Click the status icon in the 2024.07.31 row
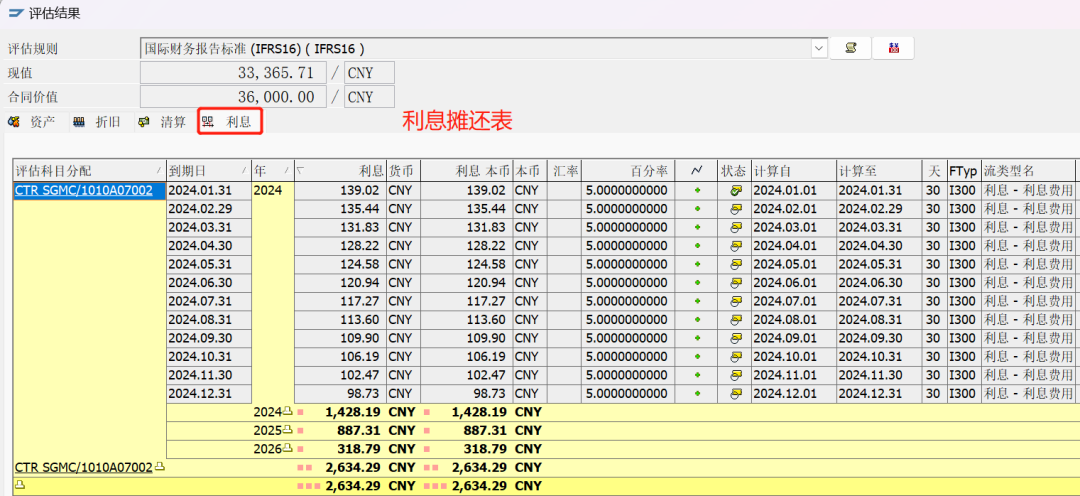The width and height of the screenshot is (1080, 496). point(736,301)
